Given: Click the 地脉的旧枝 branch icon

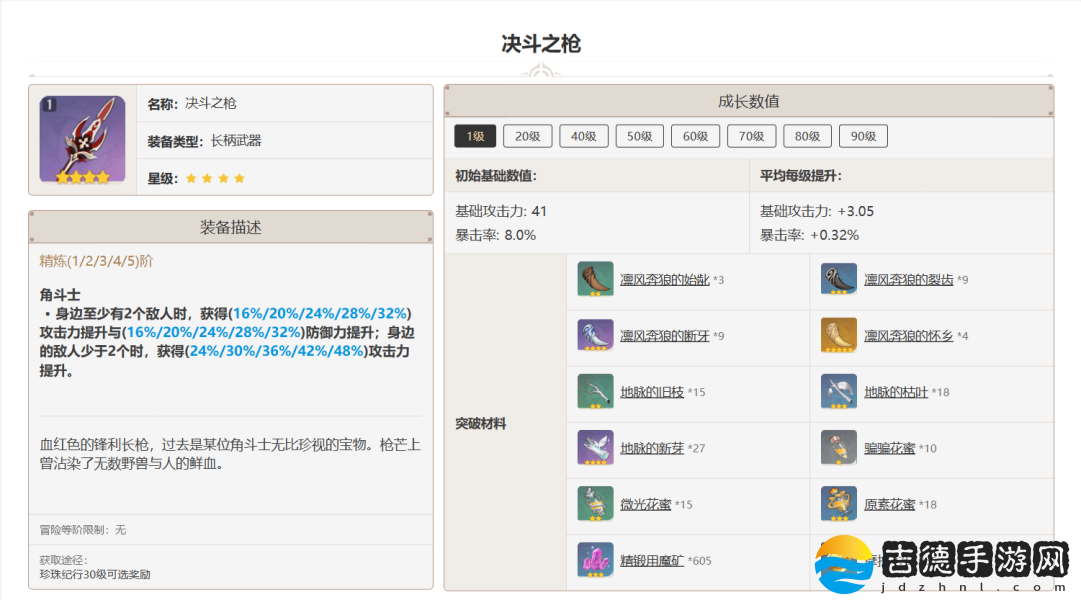Looking at the screenshot, I should [595, 391].
